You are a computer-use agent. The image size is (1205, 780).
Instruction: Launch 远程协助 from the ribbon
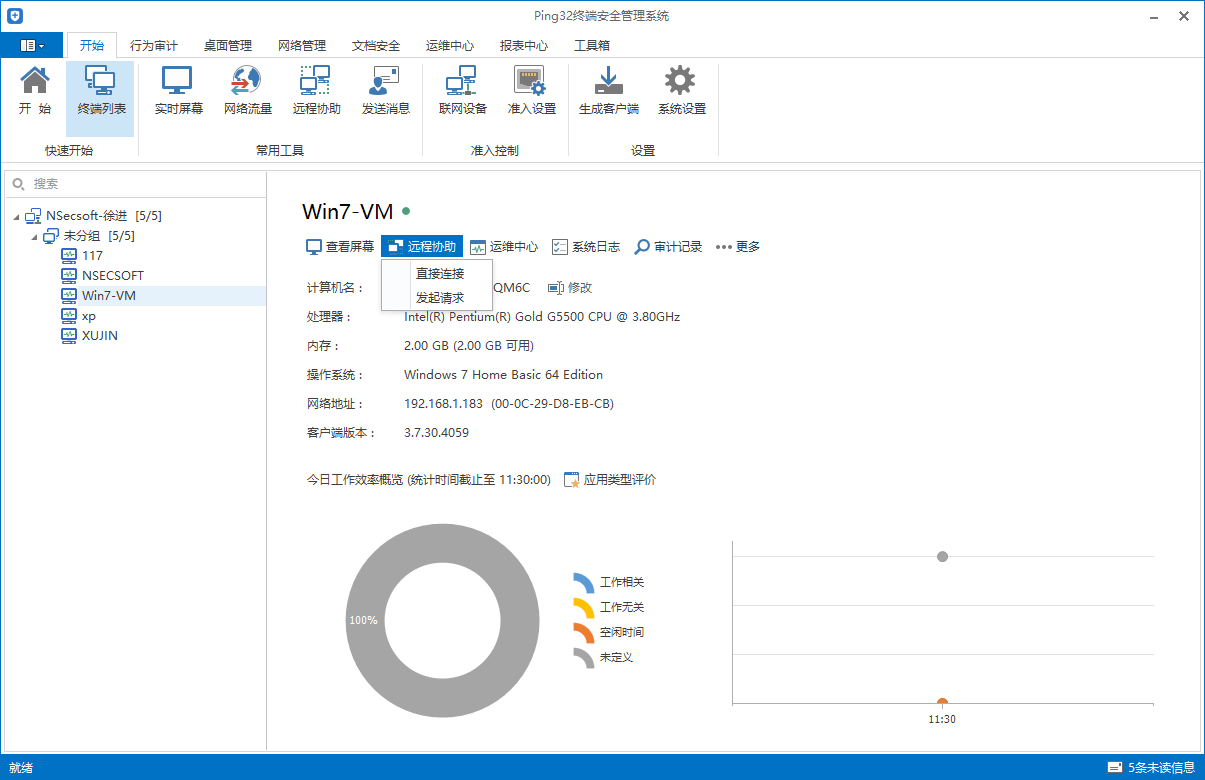click(x=316, y=91)
